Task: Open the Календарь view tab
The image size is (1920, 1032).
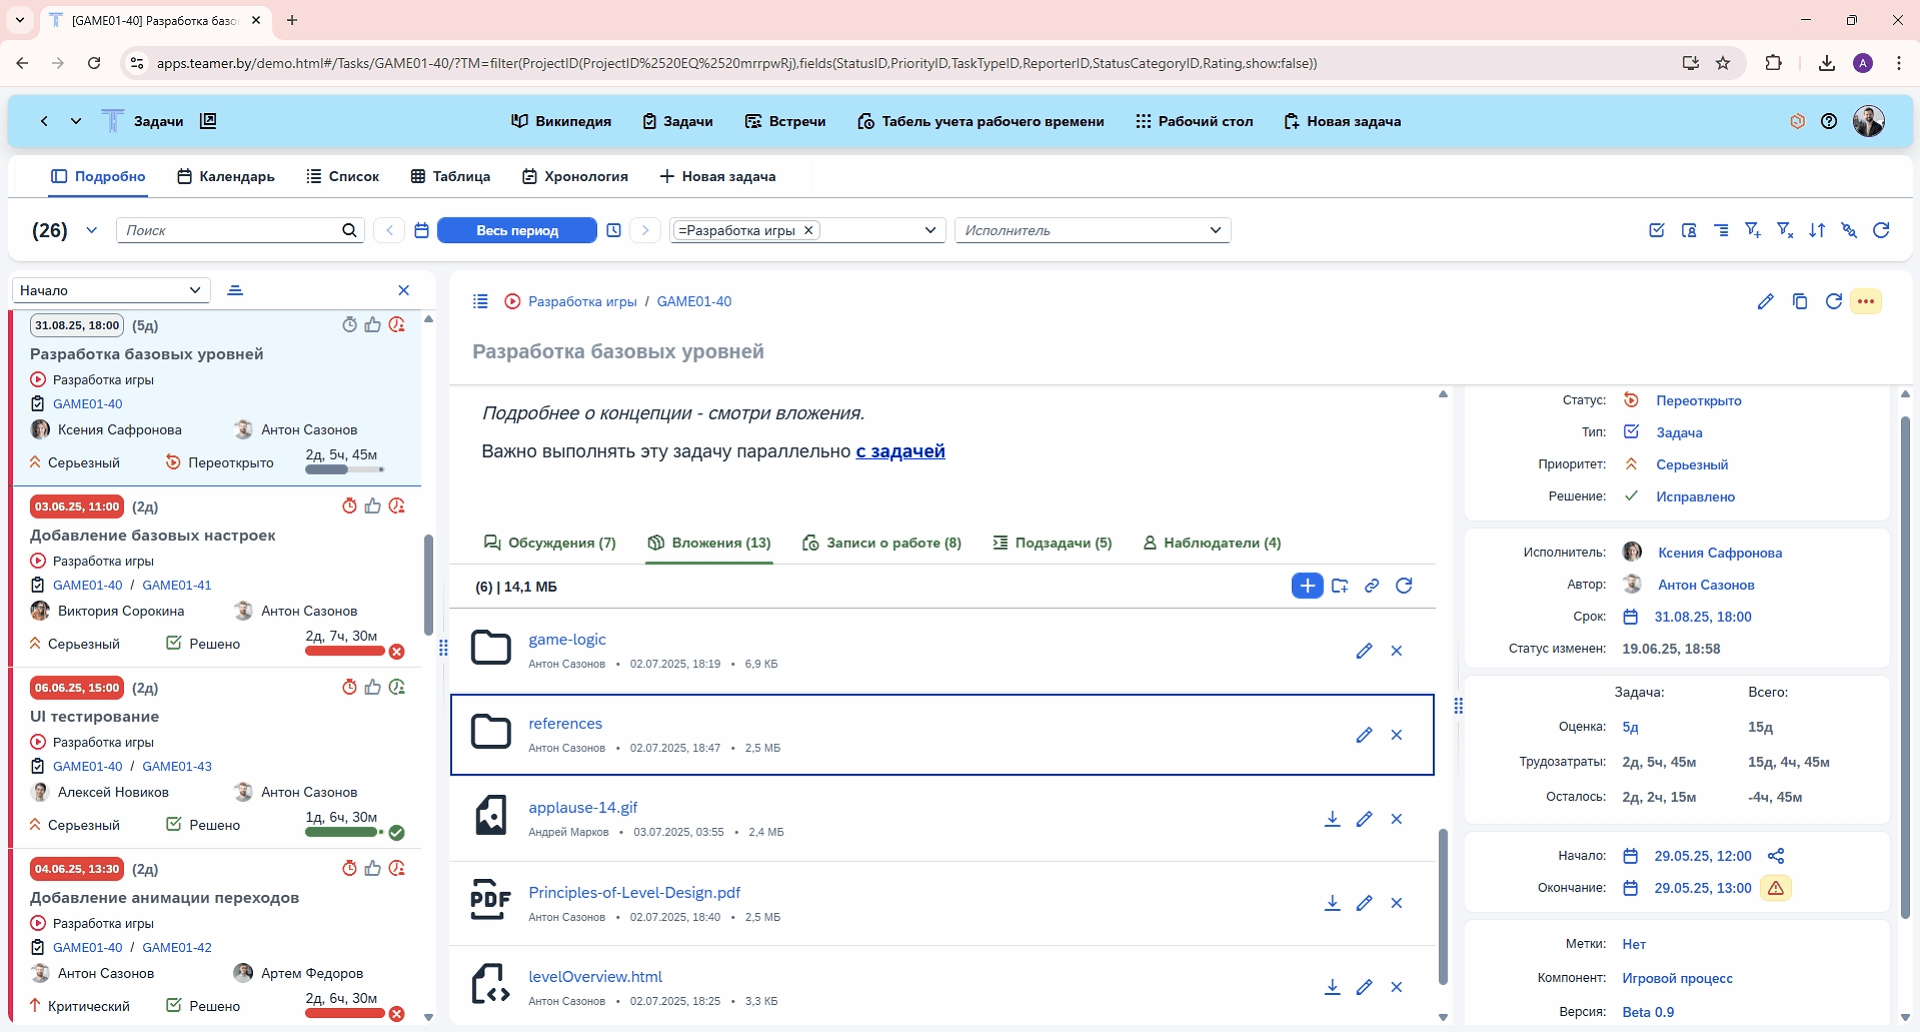Action: 226,176
